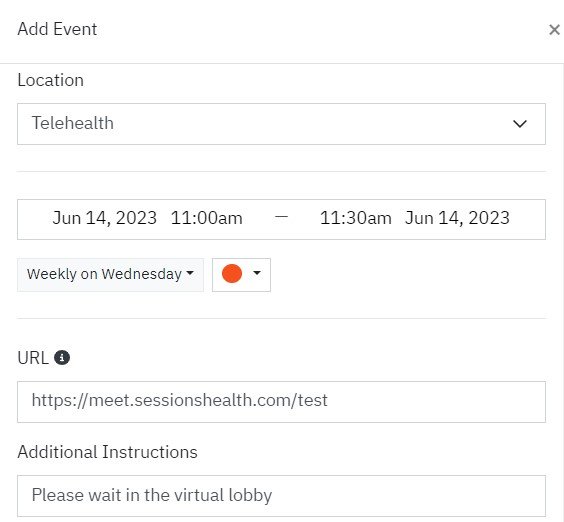This screenshot has height=522, width=564.
Task: Click the URL info icon
Action: (62, 358)
